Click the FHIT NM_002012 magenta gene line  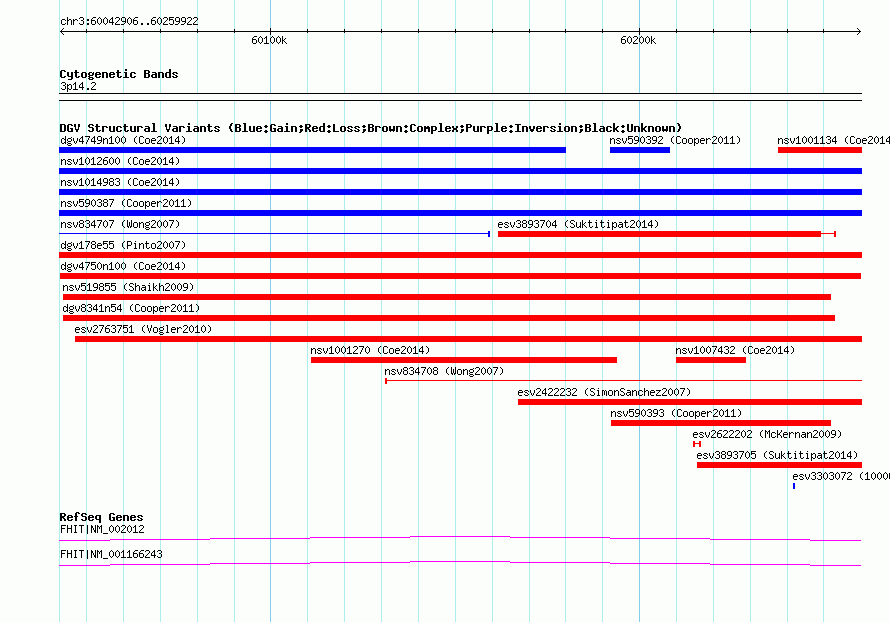coord(460,538)
